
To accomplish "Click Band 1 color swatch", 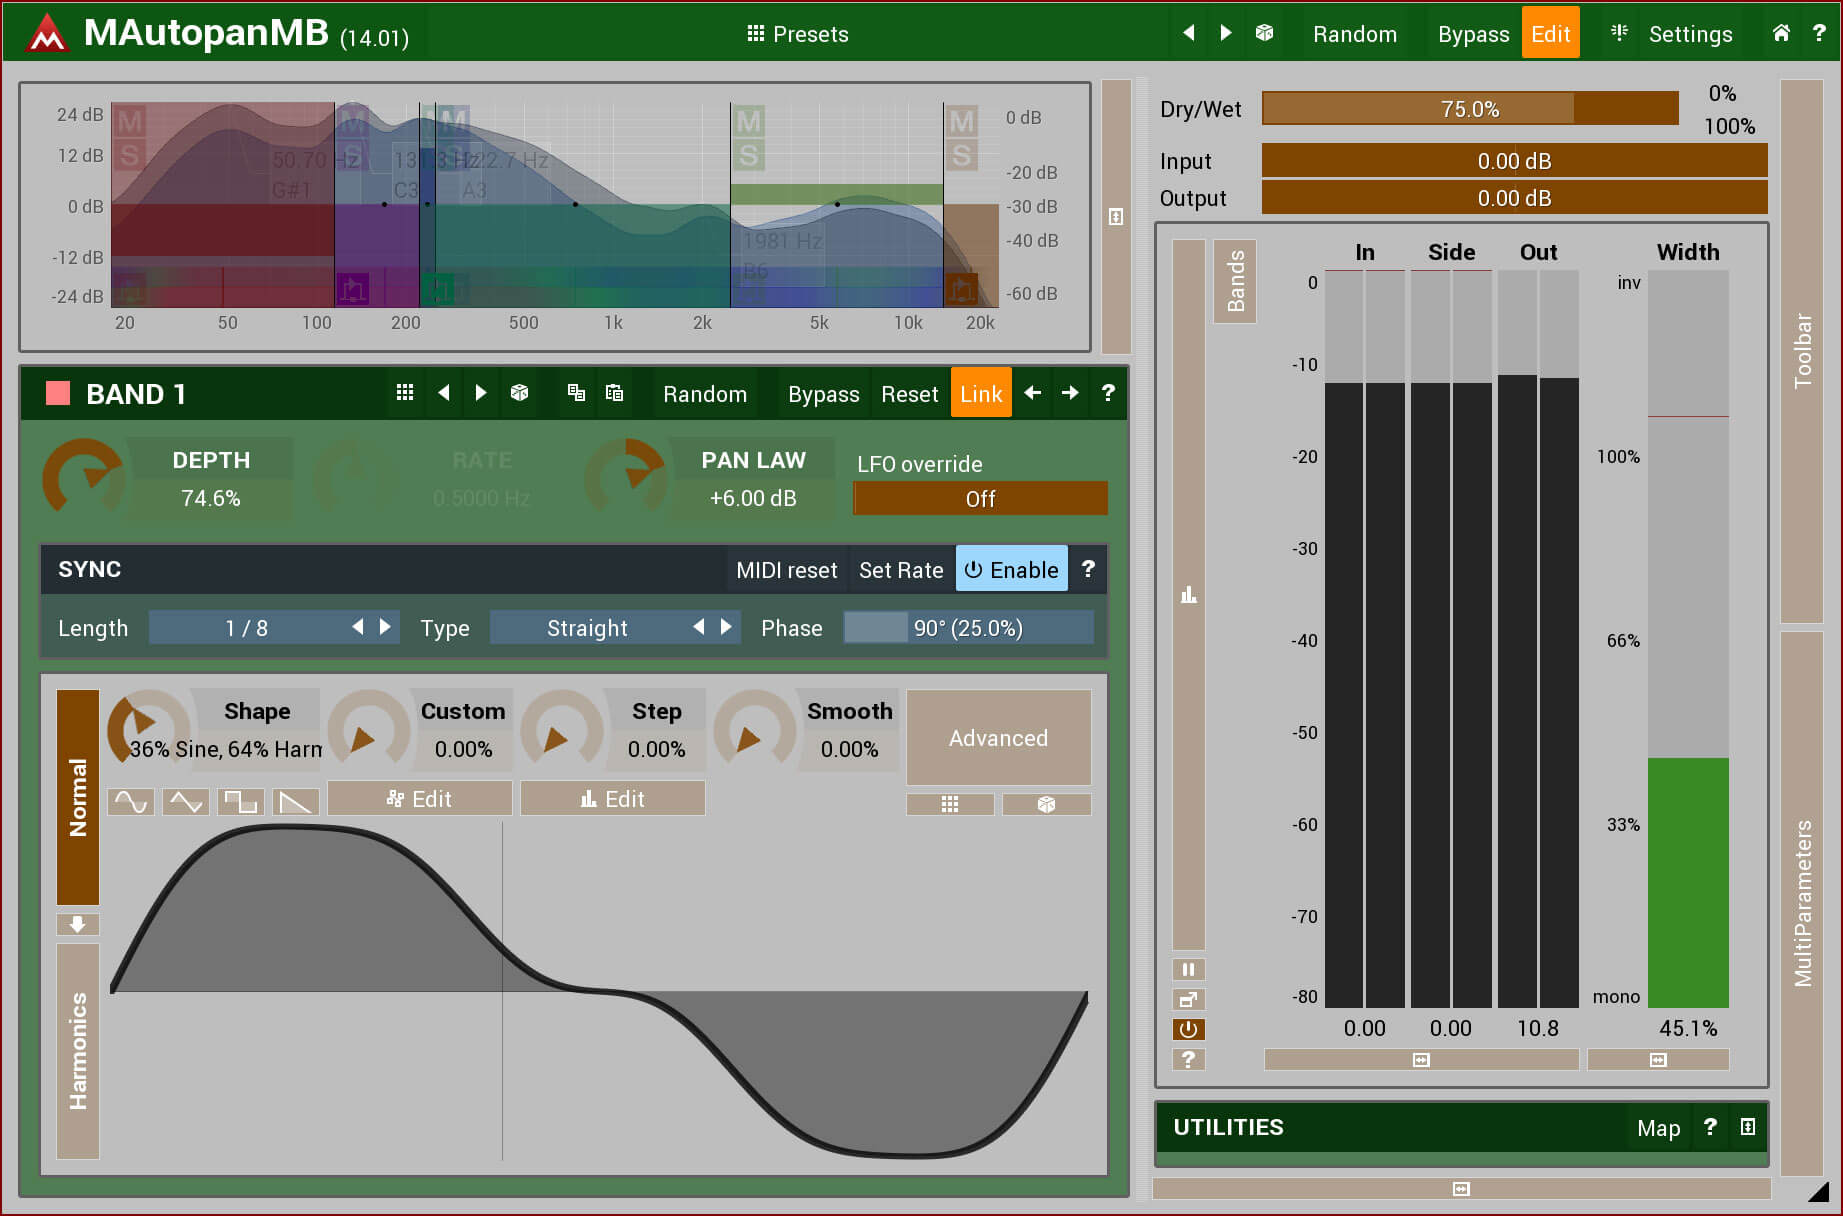I will coord(58,393).
